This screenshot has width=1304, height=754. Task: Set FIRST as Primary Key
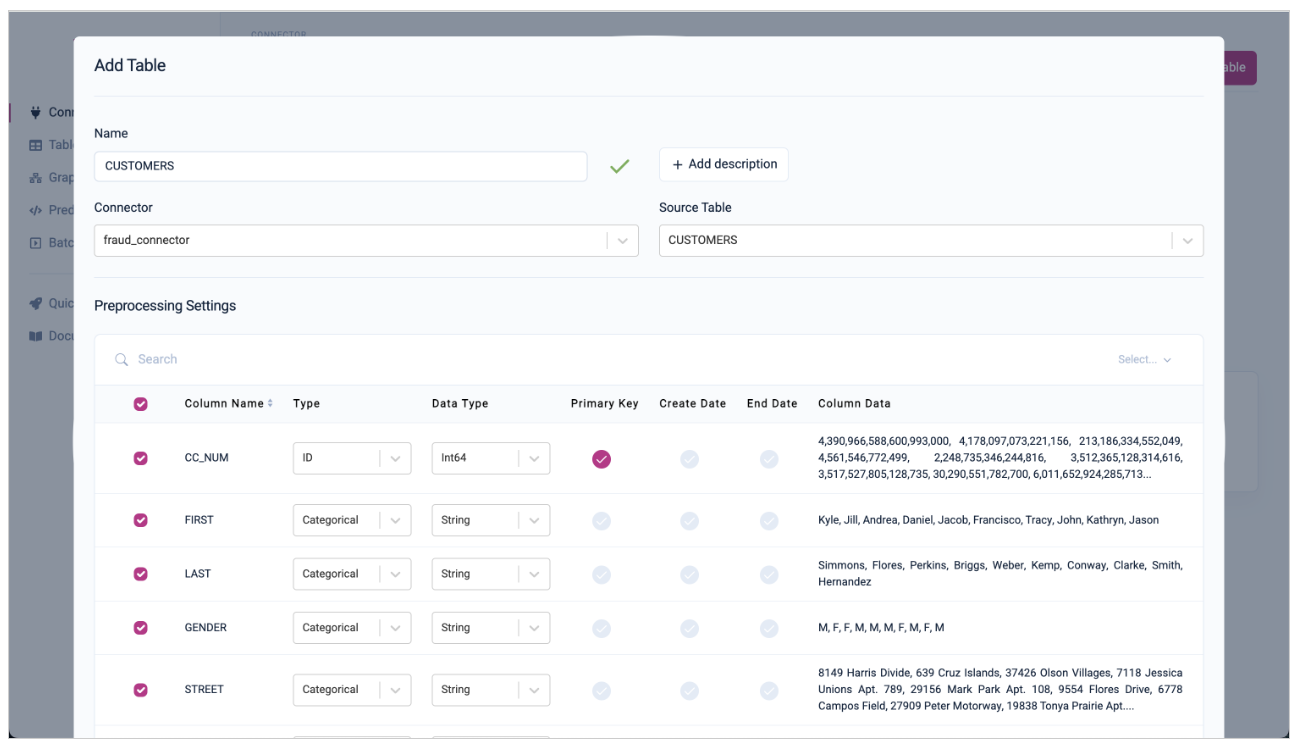point(601,521)
